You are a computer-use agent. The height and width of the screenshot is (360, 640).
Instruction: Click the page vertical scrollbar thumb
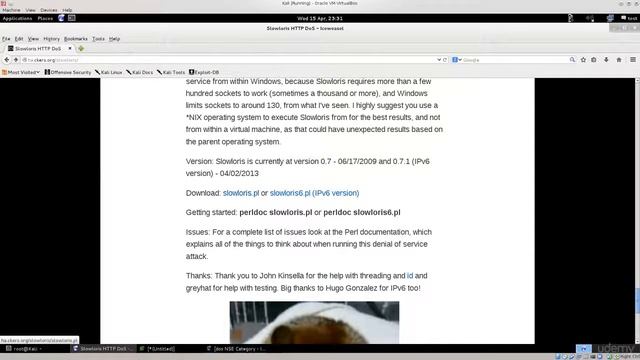637,301
